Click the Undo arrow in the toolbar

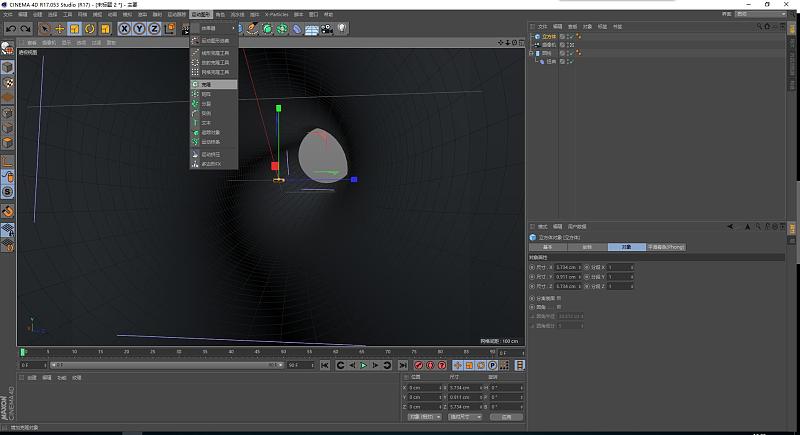pyautogui.click(x=10, y=29)
